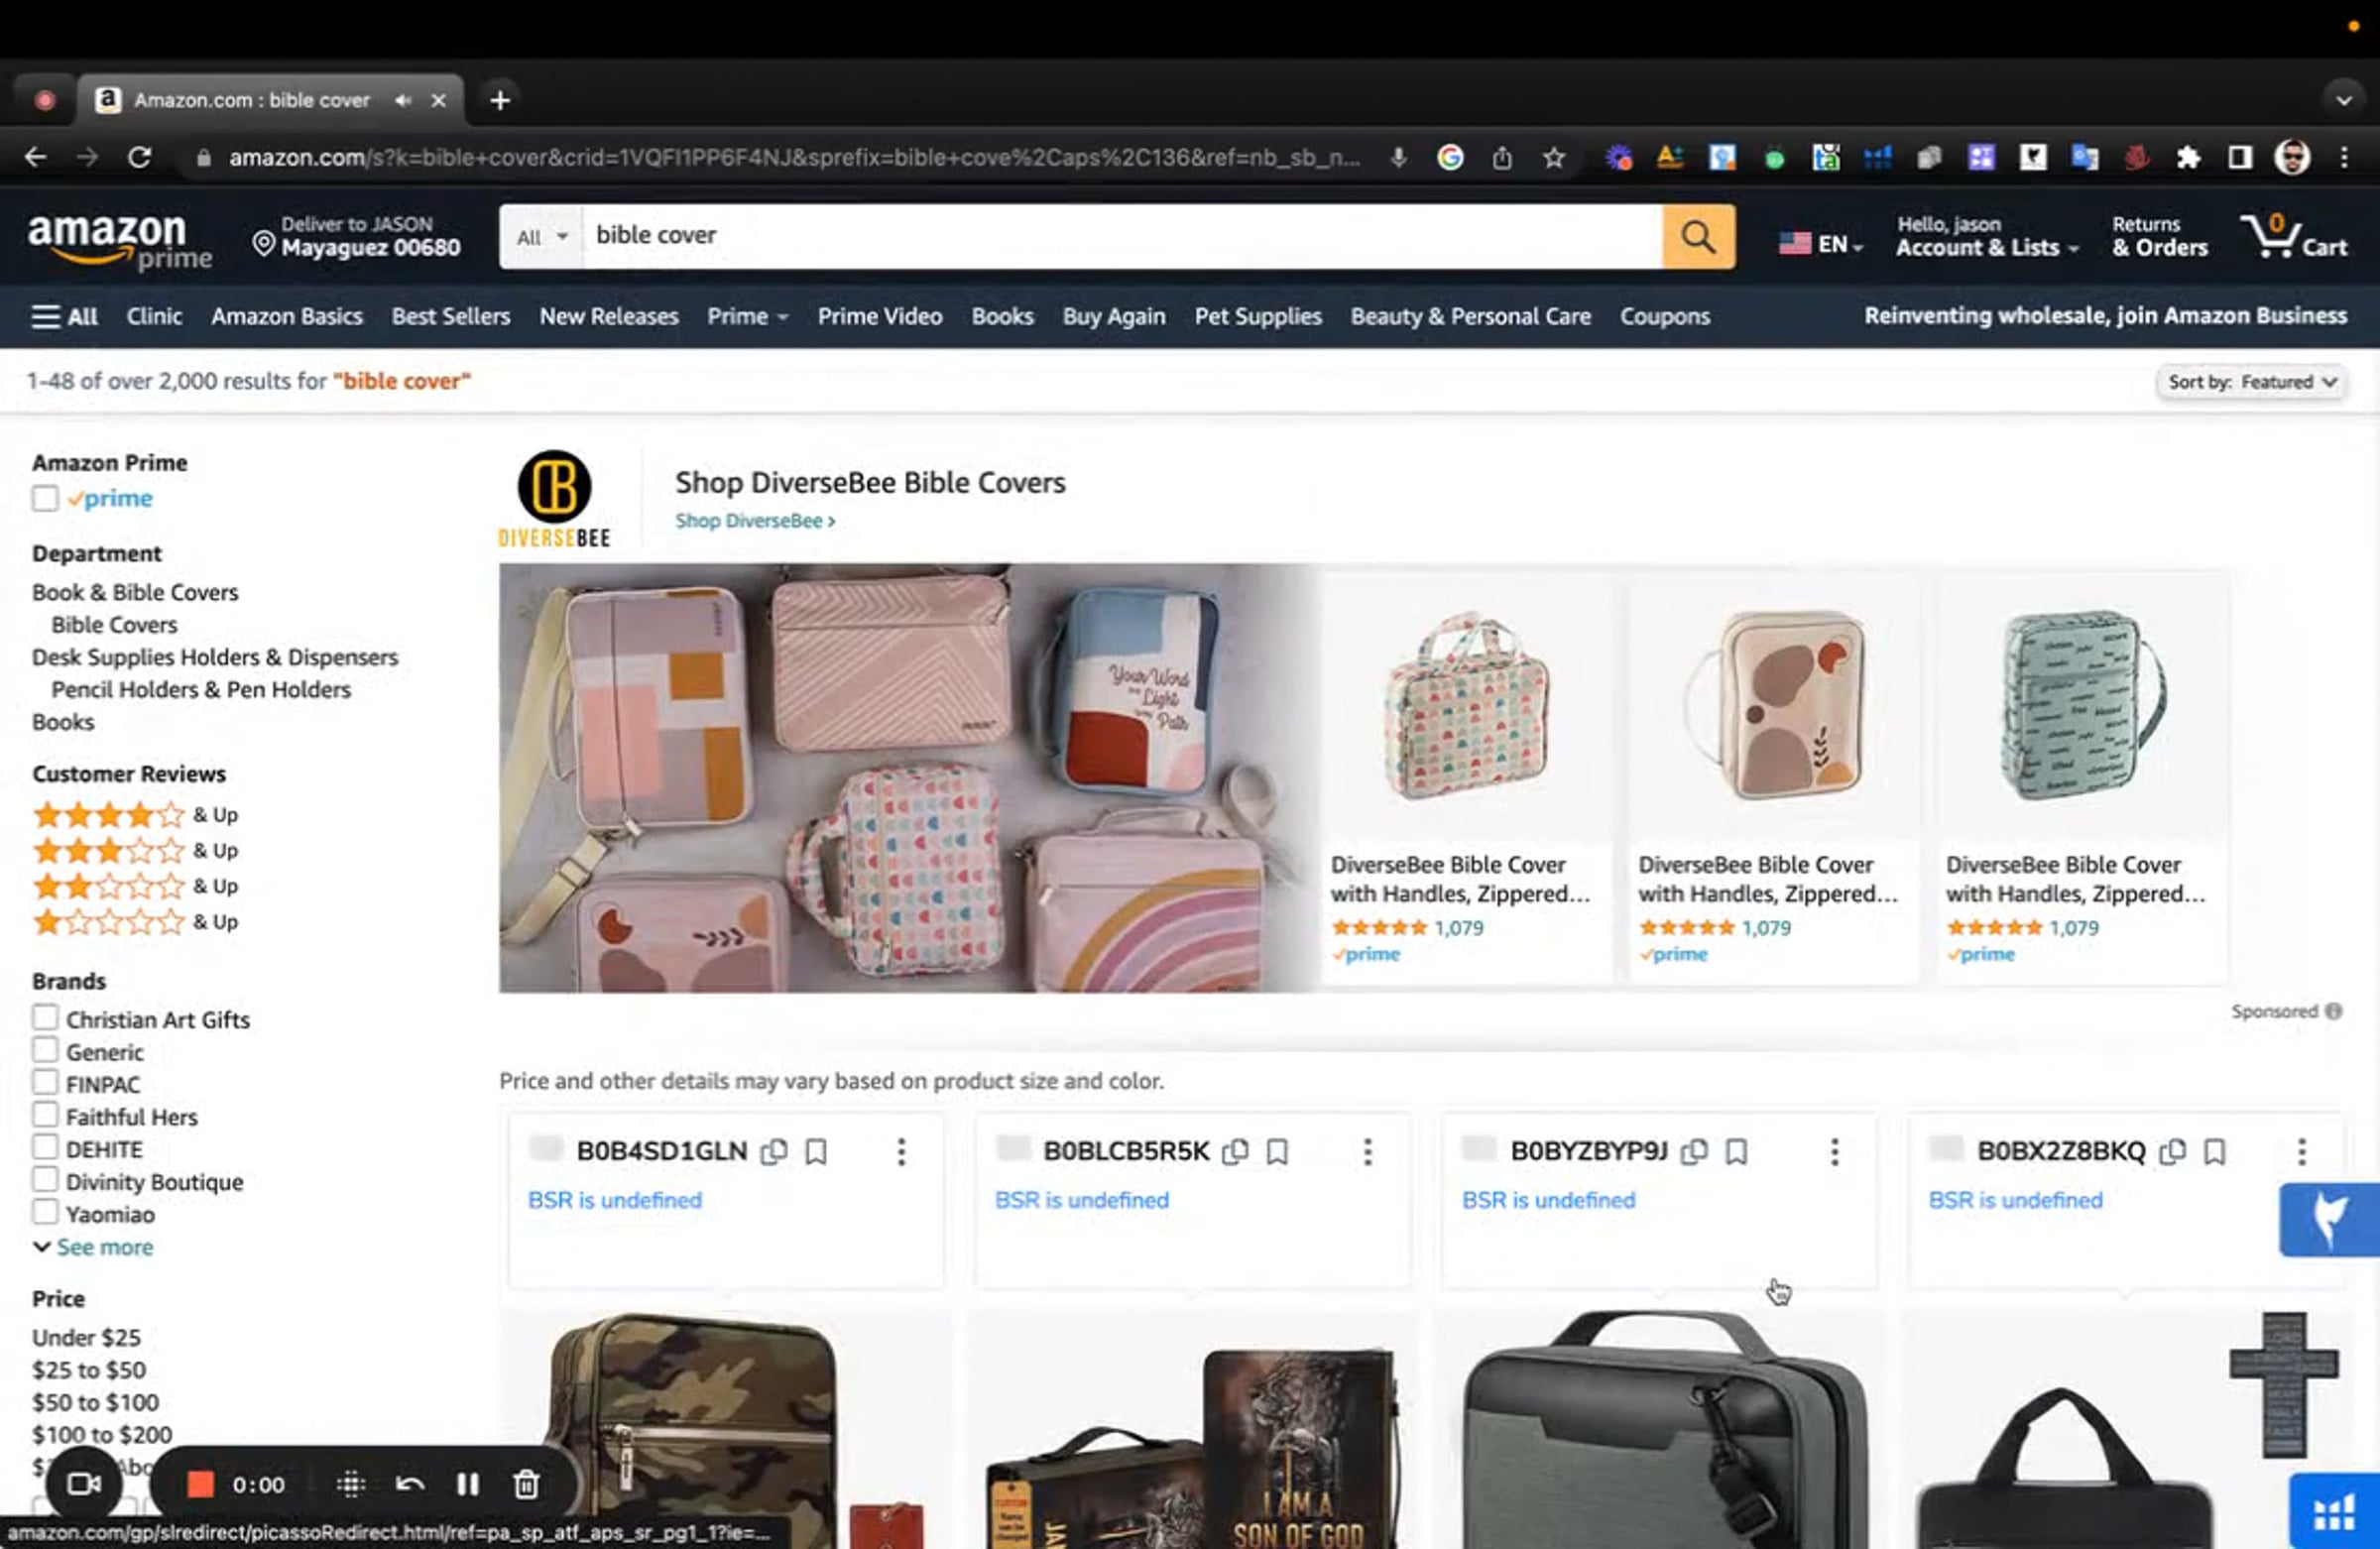Delete the recording with trash icon
Image resolution: width=2380 pixels, height=1549 pixels.
(x=526, y=1485)
